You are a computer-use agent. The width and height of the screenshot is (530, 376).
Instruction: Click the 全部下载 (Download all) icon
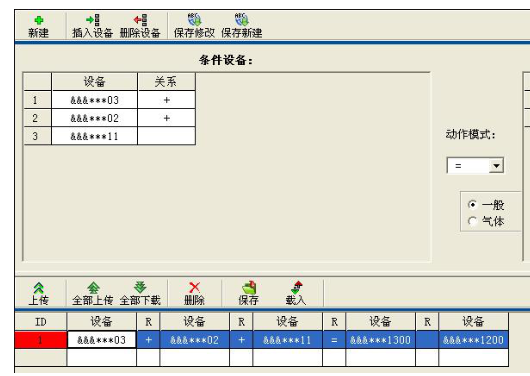tap(140, 287)
